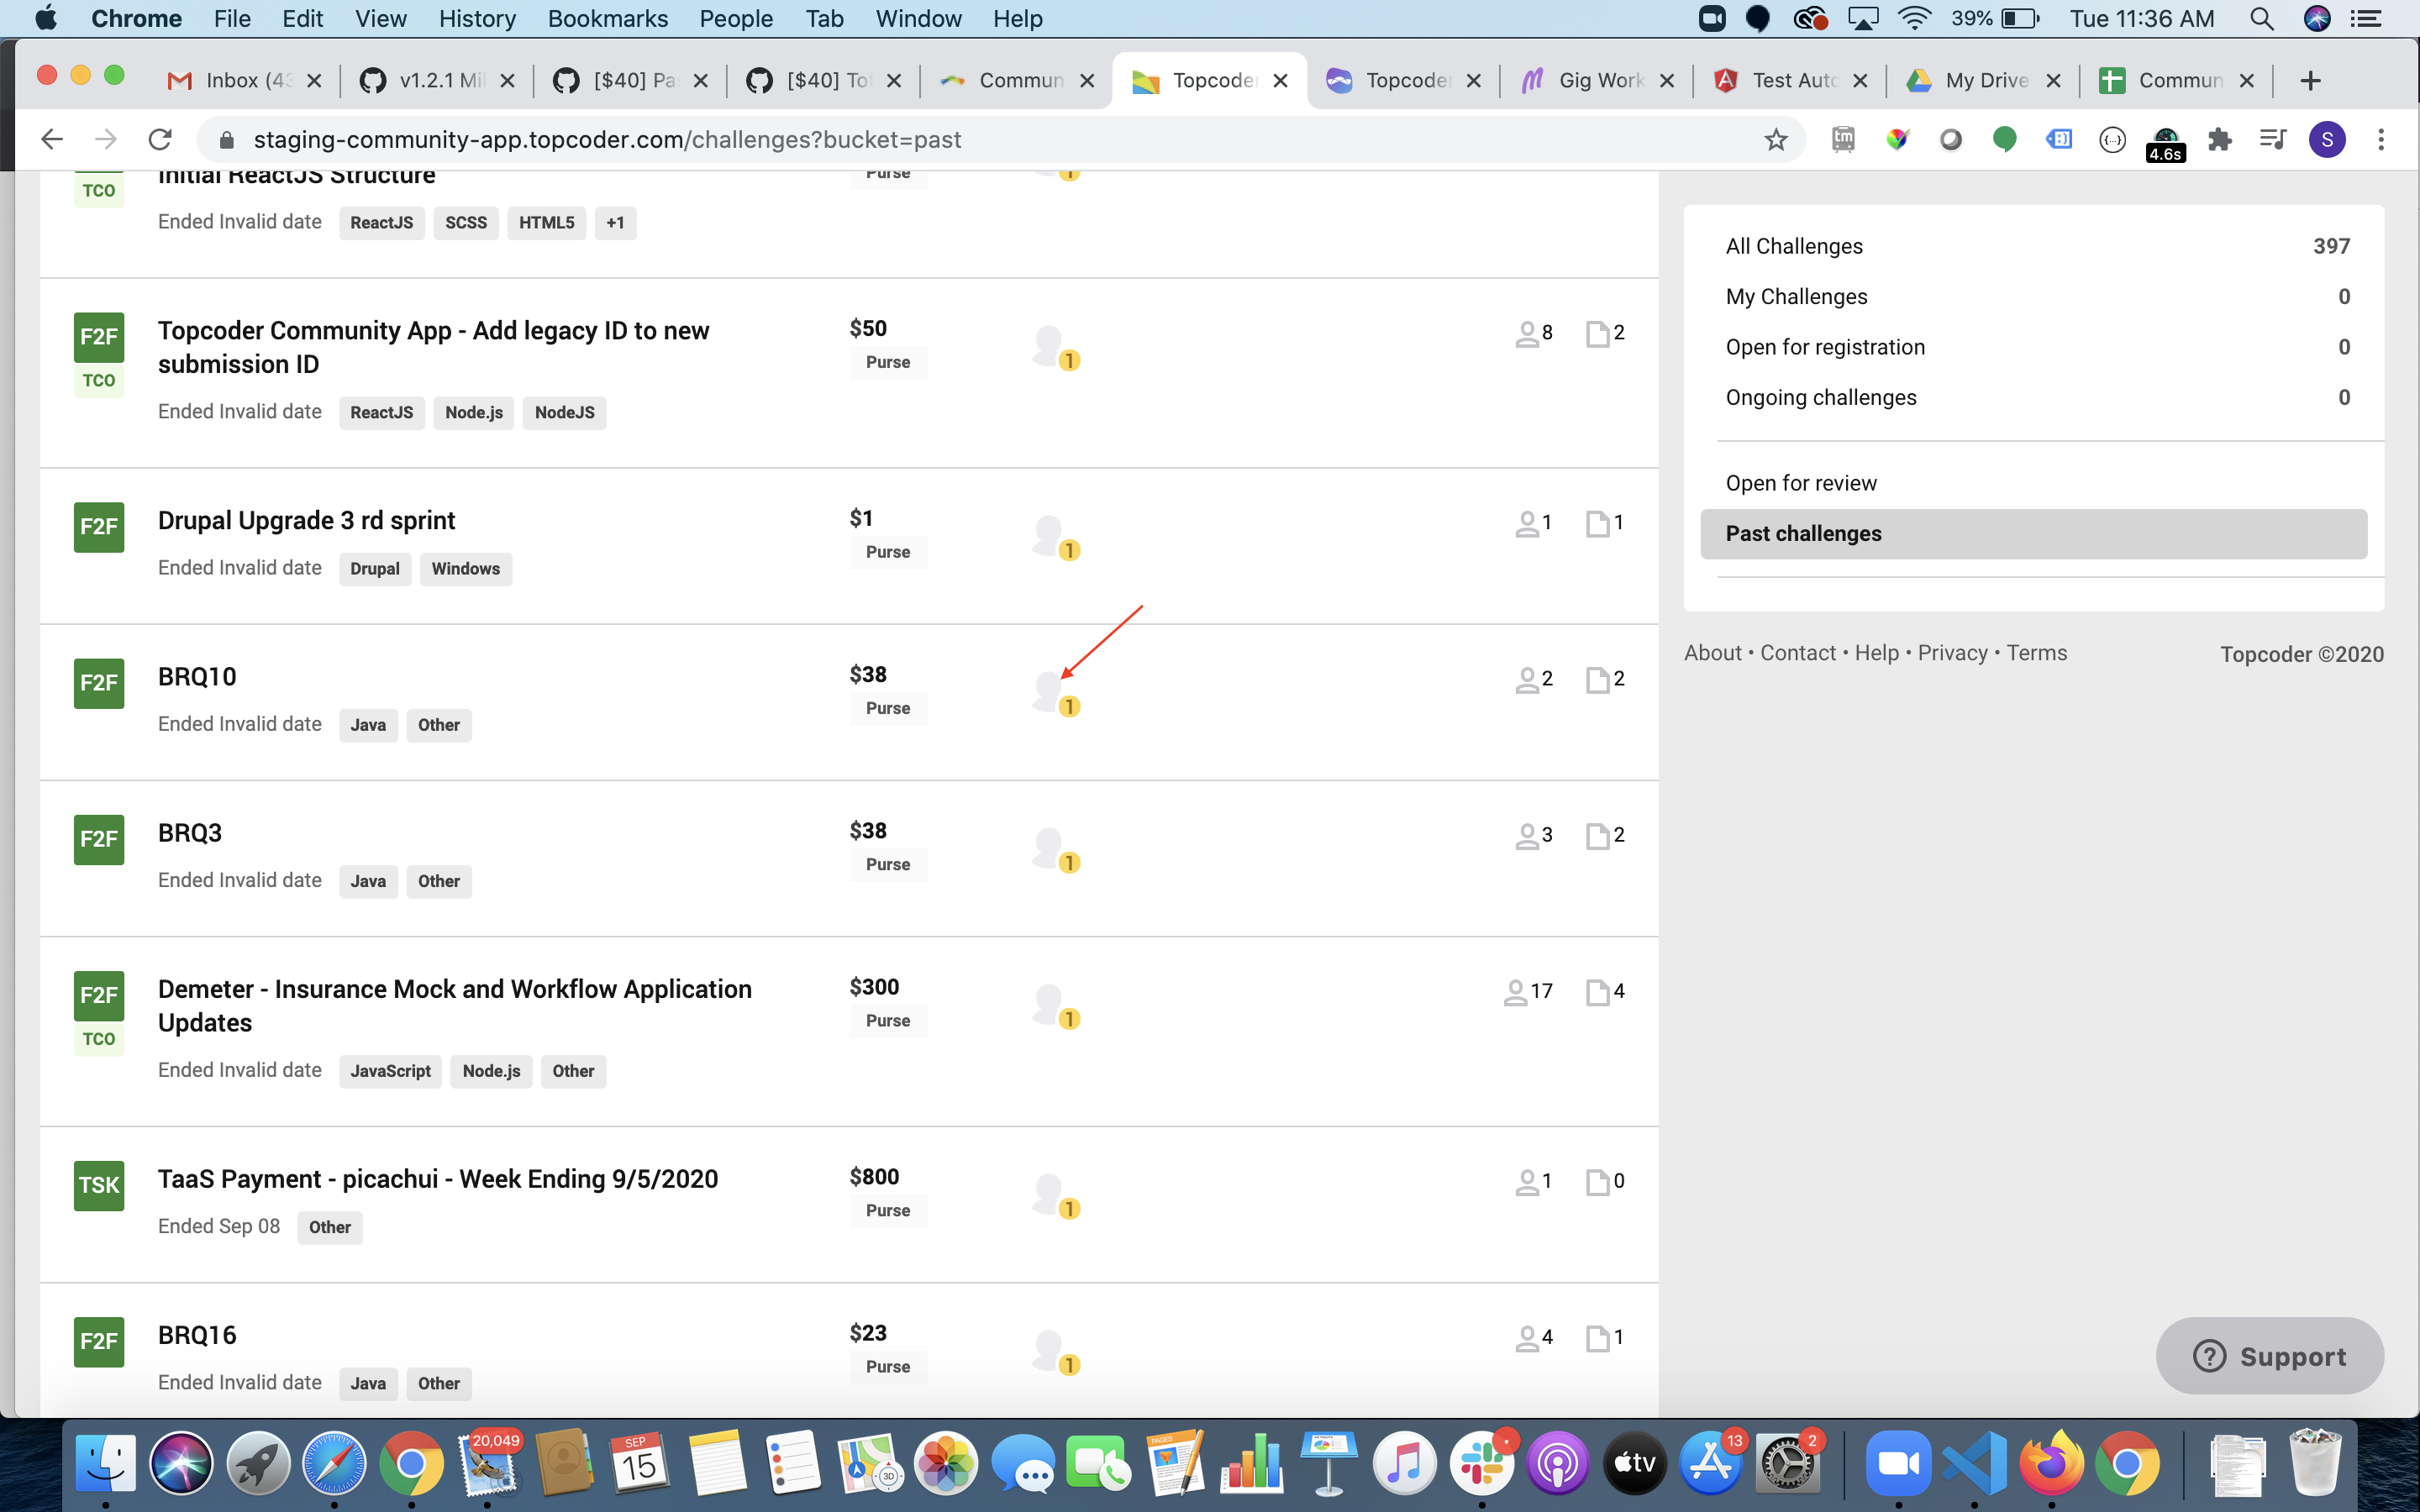Click the Drupal tag
This screenshot has height=1512, width=2420.
(375, 569)
